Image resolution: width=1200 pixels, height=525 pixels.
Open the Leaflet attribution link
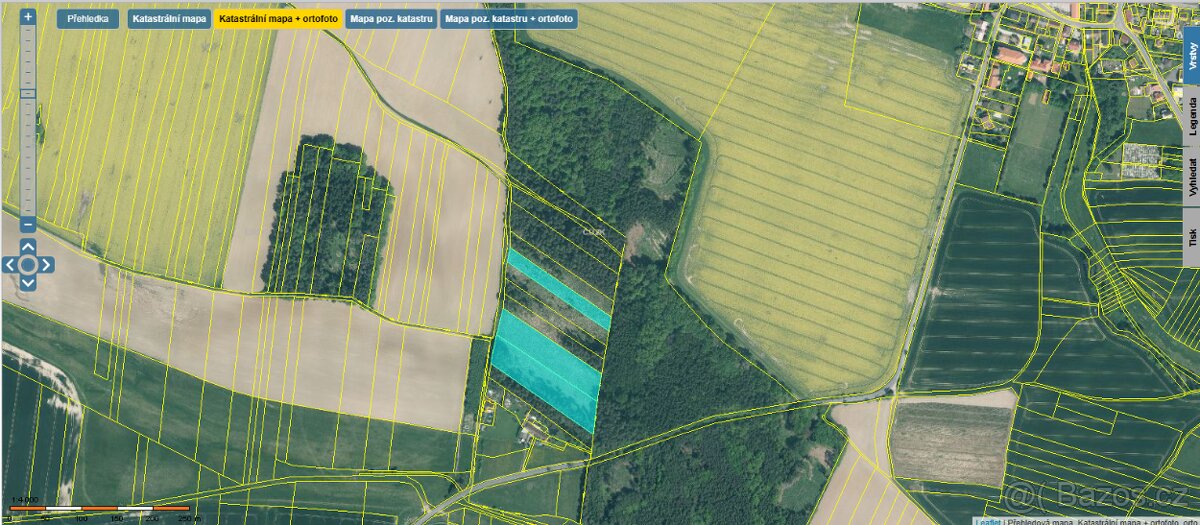[x=987, y=521]
